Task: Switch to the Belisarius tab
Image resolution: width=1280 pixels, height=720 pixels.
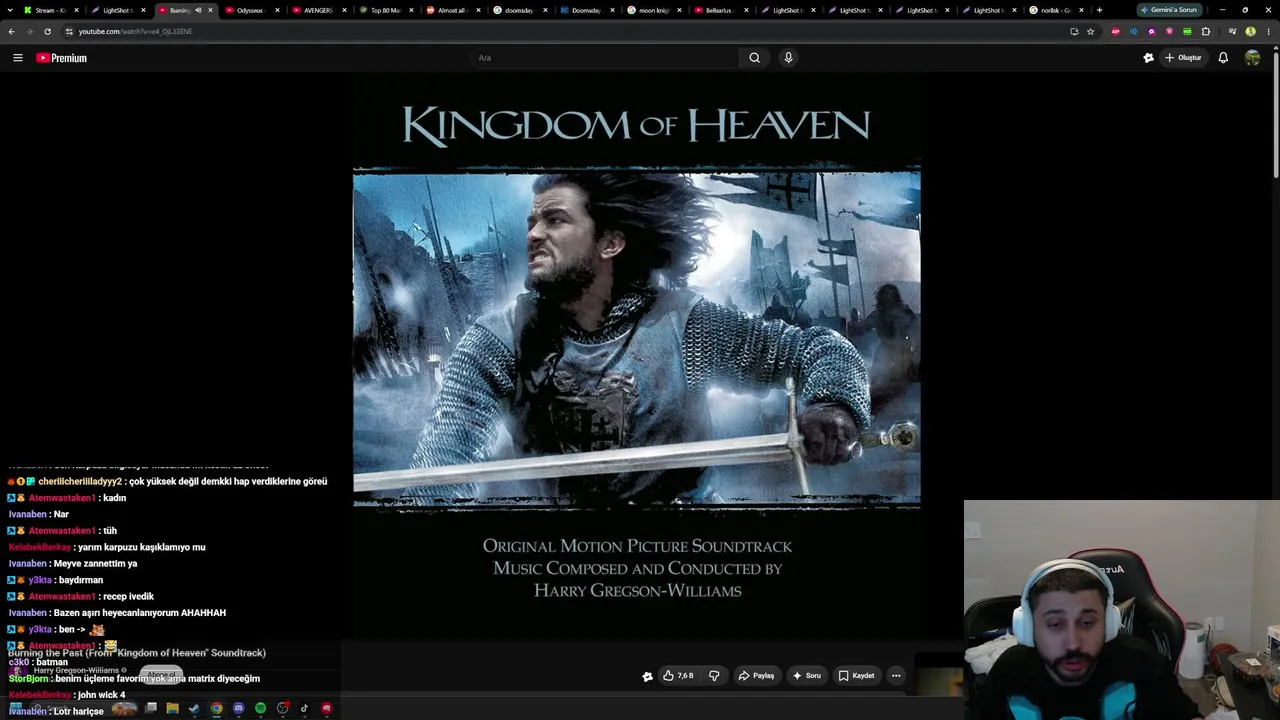Action: click(x=722, y=10)
